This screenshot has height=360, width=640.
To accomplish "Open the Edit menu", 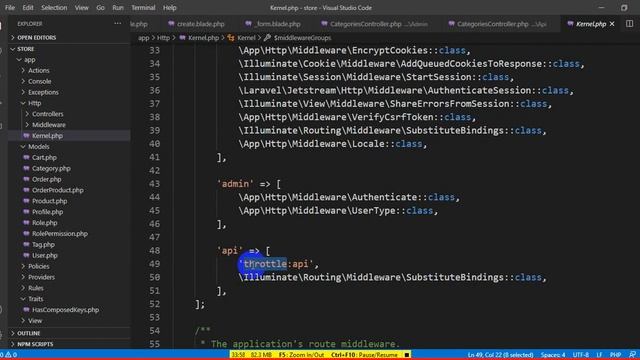I will coord(28,8).
